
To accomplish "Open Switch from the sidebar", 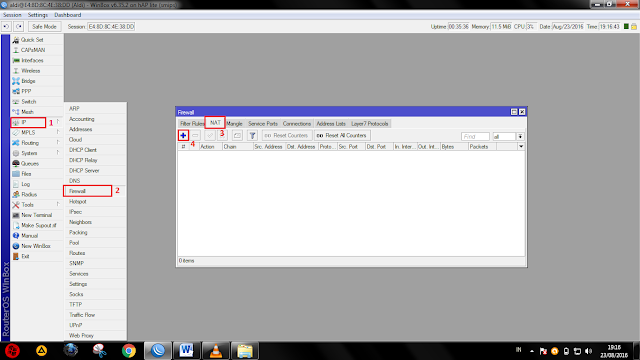I will point(29,102).
